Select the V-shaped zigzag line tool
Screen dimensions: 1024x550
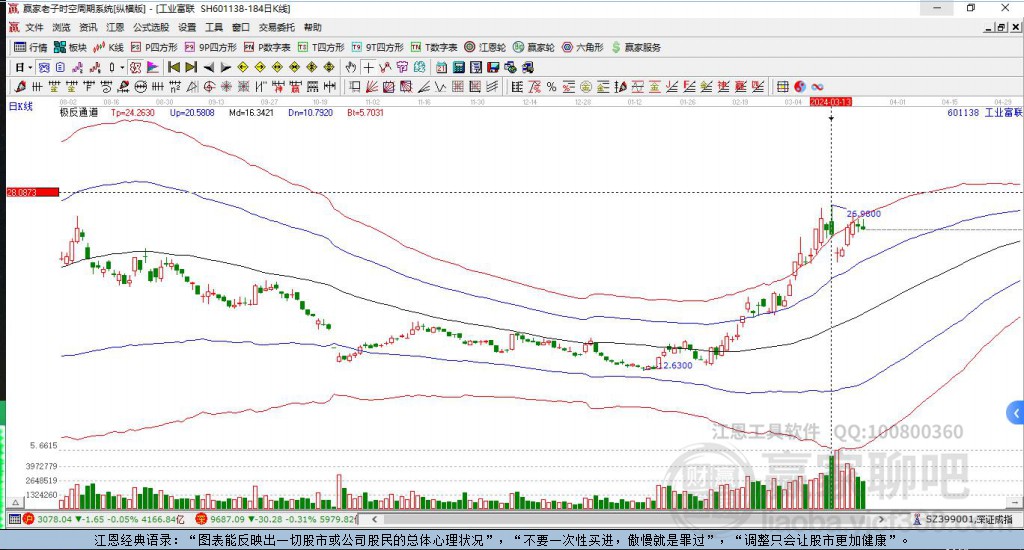point(441,86)
